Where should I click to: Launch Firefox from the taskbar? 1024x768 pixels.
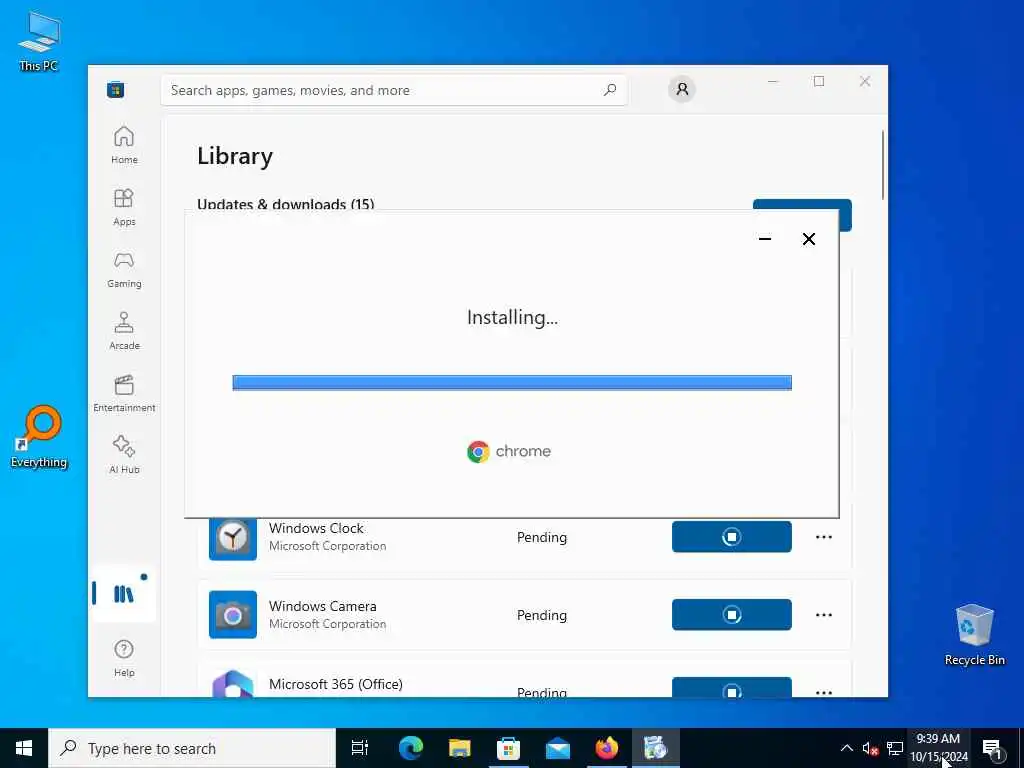click(x=607, y=748)
